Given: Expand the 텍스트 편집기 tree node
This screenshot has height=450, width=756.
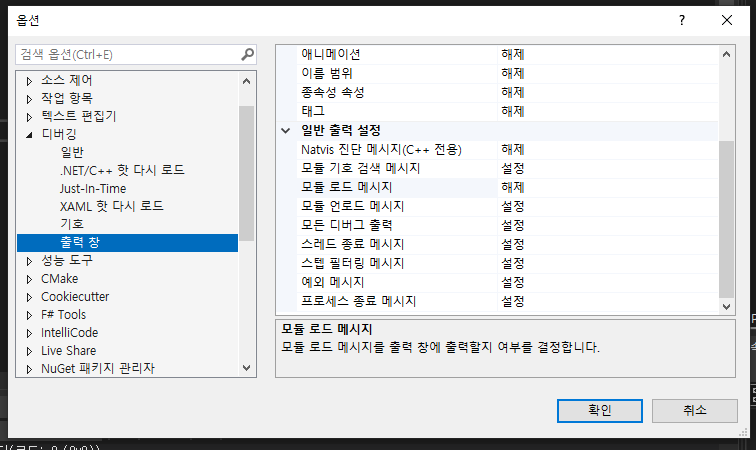Looking at the screenshot, I should [x=29, y=117].
